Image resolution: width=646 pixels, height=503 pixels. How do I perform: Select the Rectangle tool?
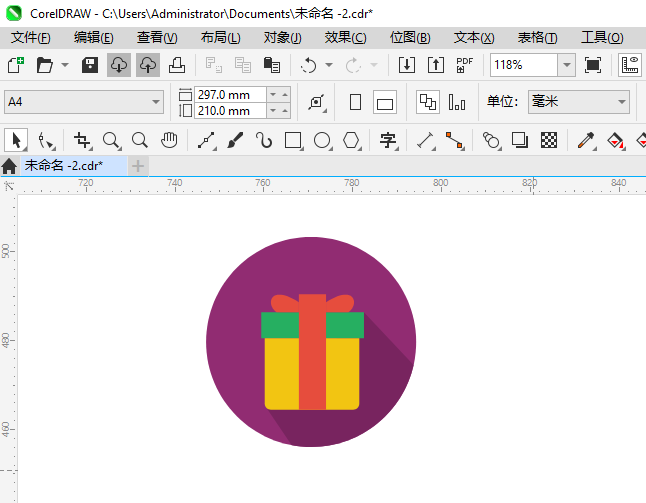point(293,140)
